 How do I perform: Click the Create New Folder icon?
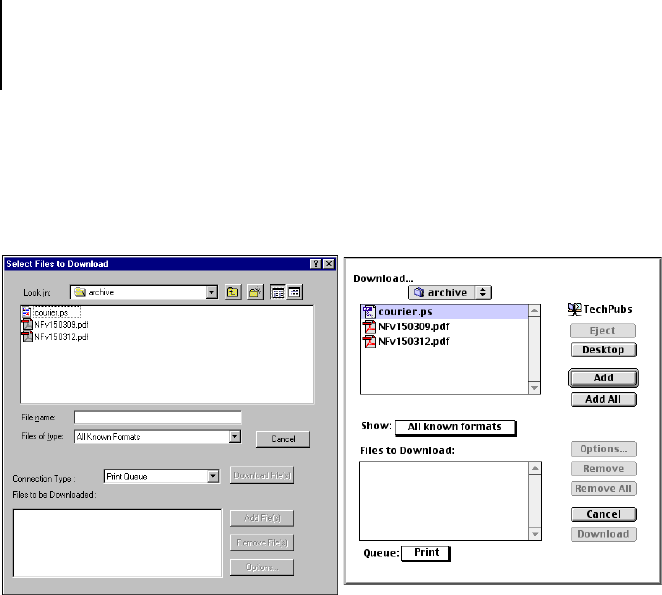point(256,293)
